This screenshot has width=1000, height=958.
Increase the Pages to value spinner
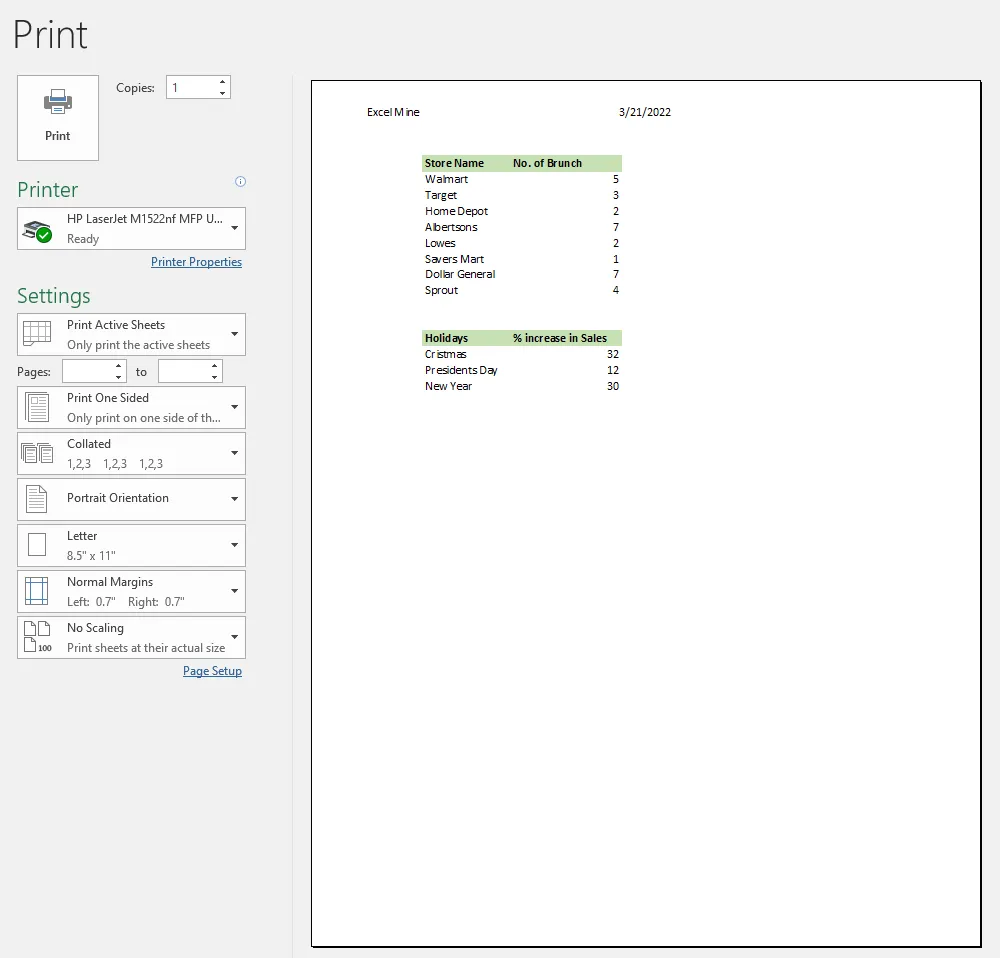pos(215,365)
